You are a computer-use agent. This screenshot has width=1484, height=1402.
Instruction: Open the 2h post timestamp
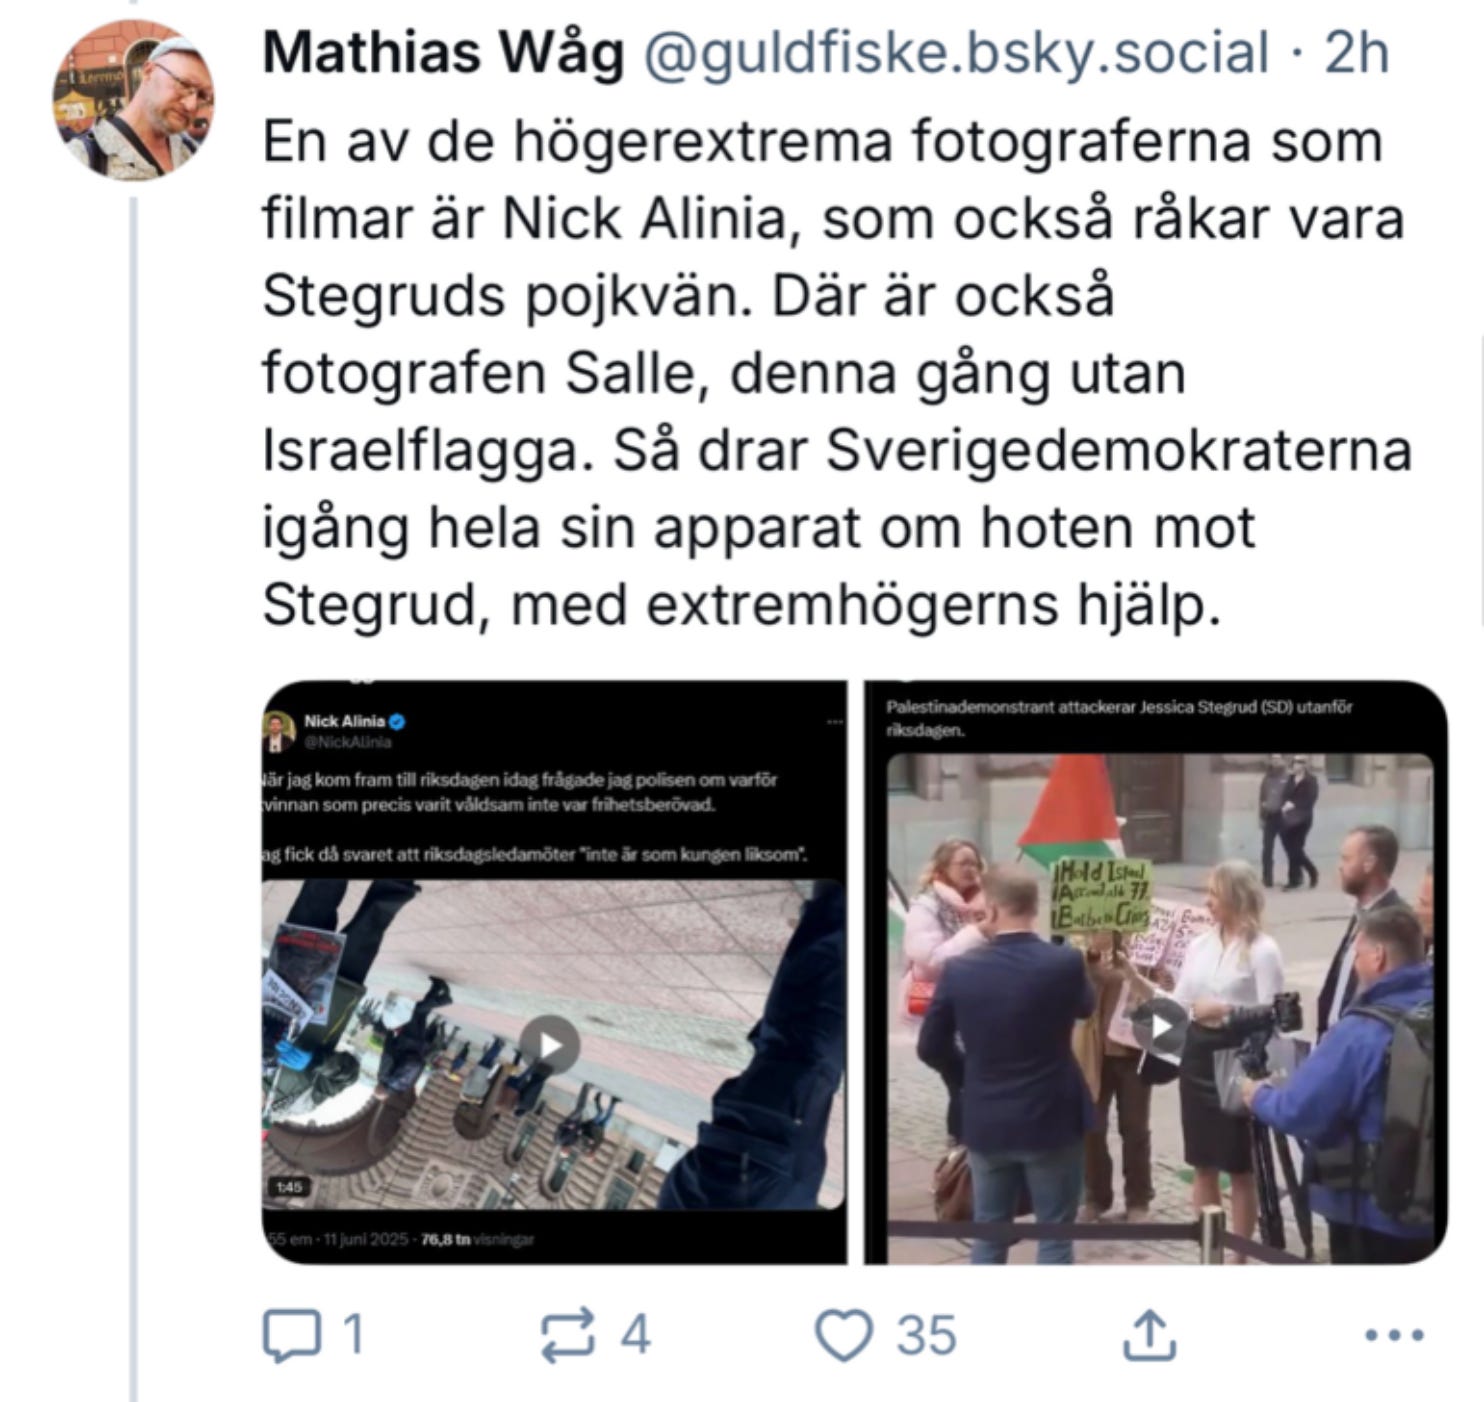(1357, 52)
